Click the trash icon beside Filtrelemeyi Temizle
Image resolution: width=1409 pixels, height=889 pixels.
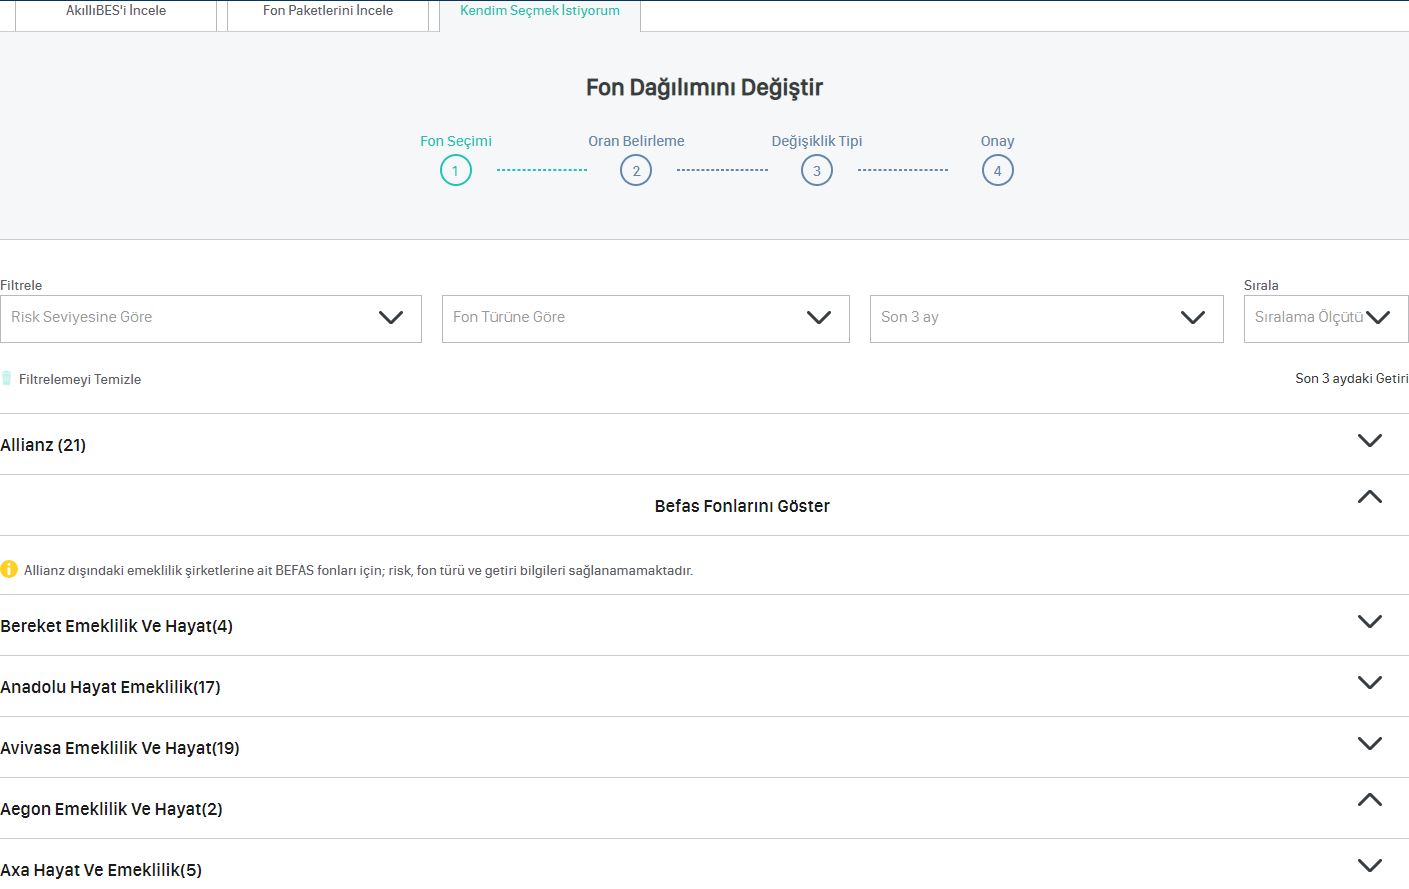click(7, 378)
